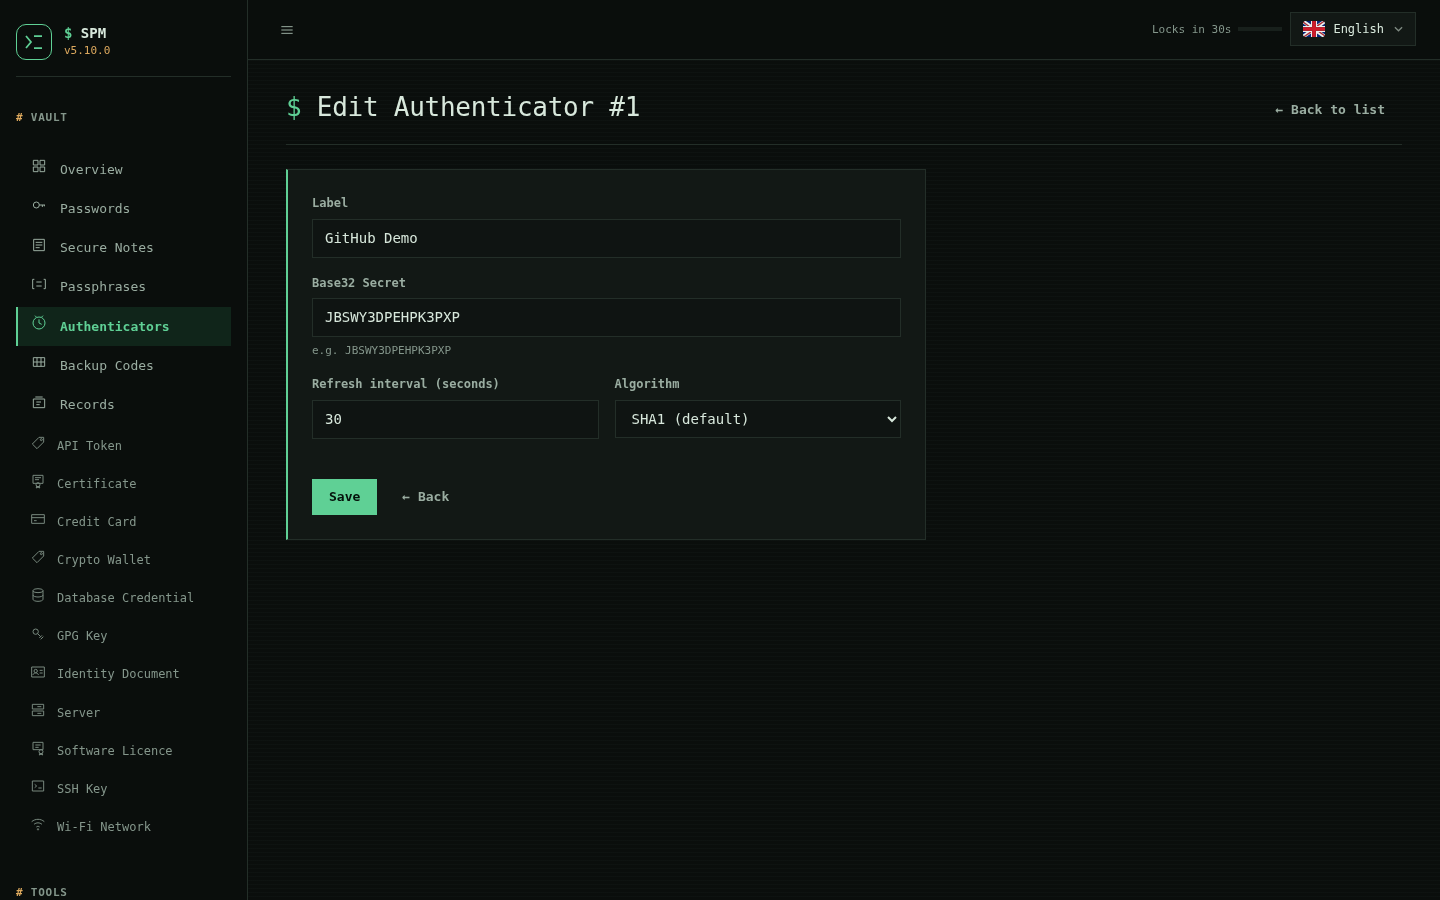Click the Passwords key icon
Viewport: 1440px width, 900px height.
(x=39, y=205)
